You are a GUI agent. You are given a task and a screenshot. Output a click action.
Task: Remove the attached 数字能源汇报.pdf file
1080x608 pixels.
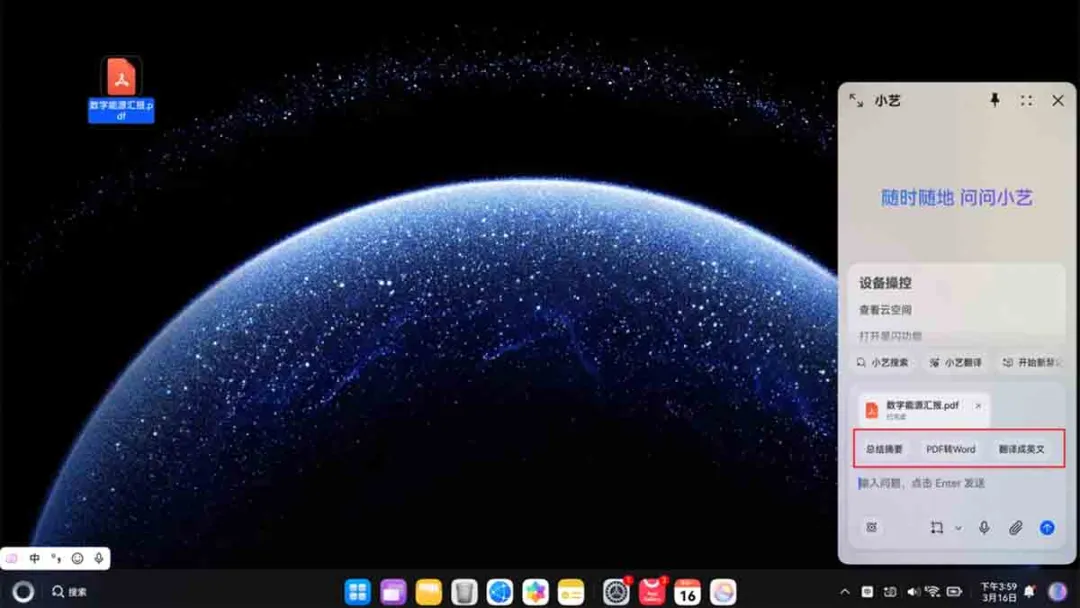pyautogui.click(x=978, y=406)
